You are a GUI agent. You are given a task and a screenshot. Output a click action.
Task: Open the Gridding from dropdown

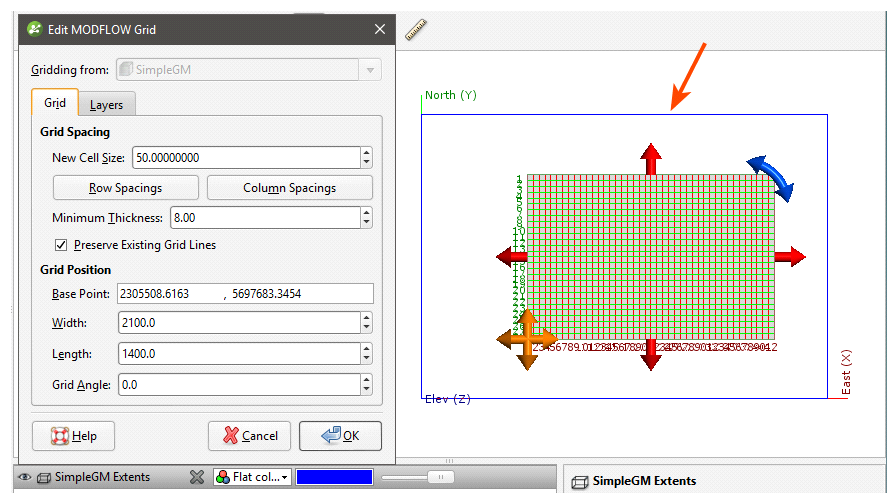click(372, 70)
